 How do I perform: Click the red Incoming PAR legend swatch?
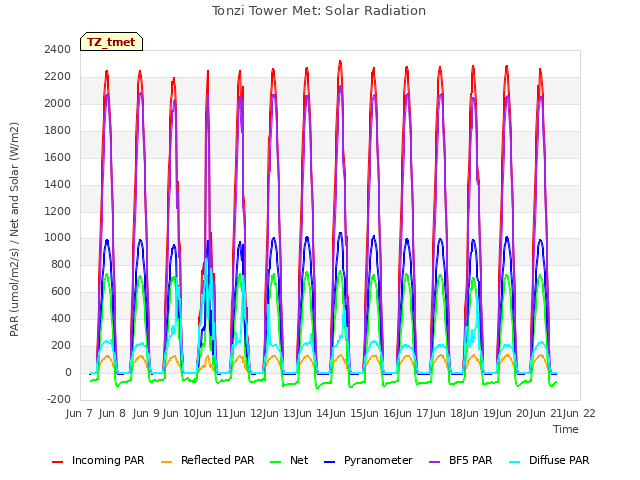click(x=58, y=462)
